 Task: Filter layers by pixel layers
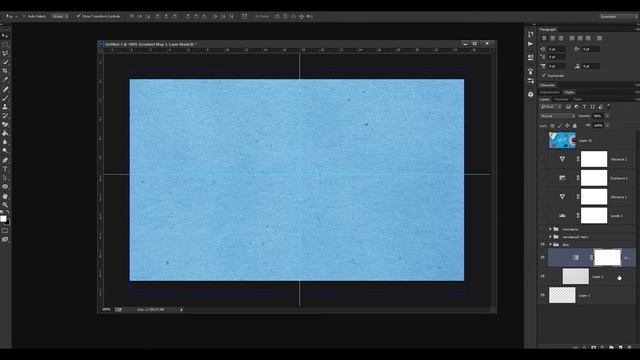coord(568,107)
